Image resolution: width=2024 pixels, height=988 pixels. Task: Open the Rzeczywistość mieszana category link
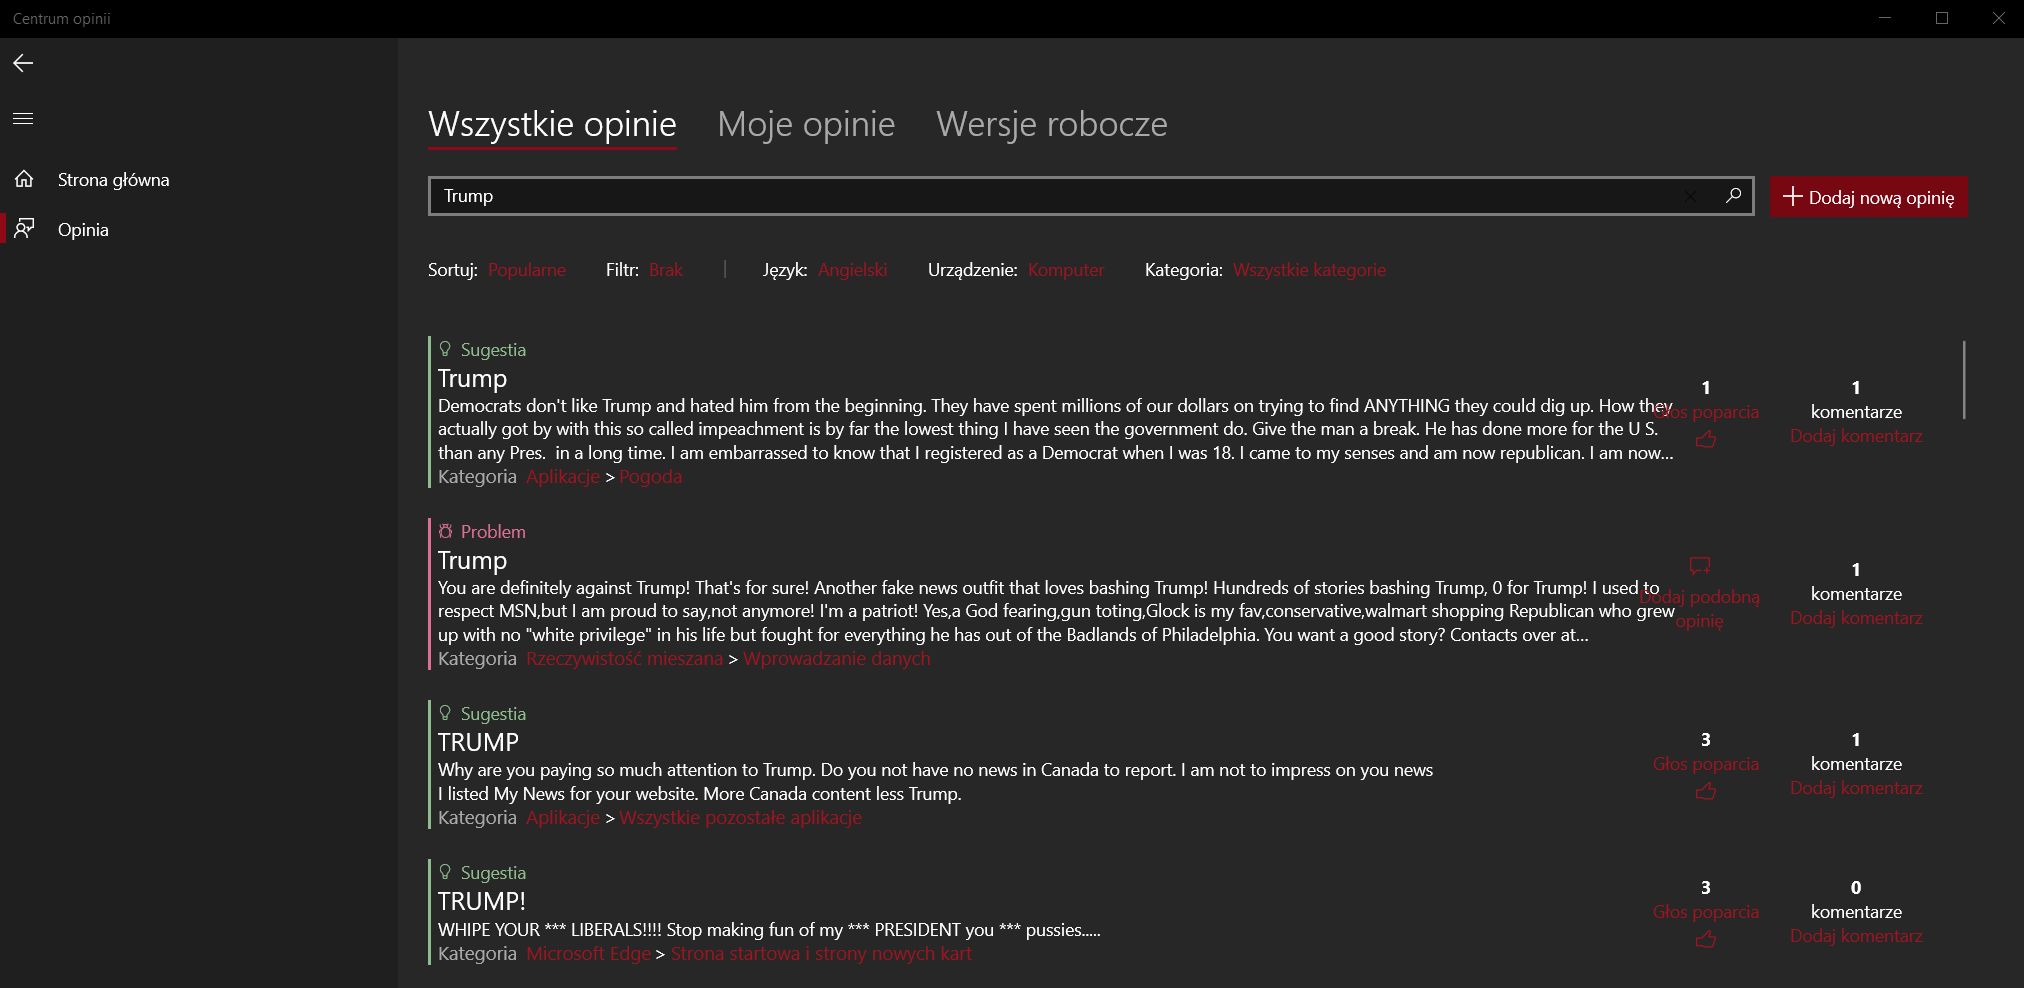click(624, 659)
